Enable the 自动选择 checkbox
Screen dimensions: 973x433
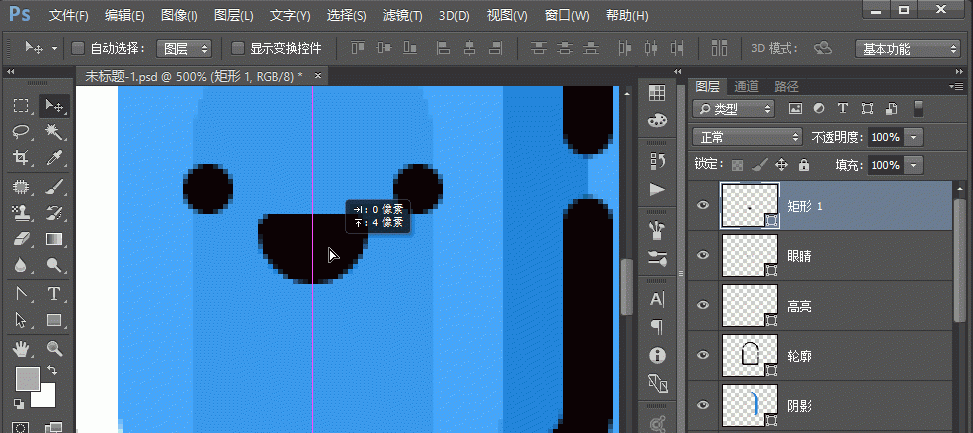tap(78, 48)
